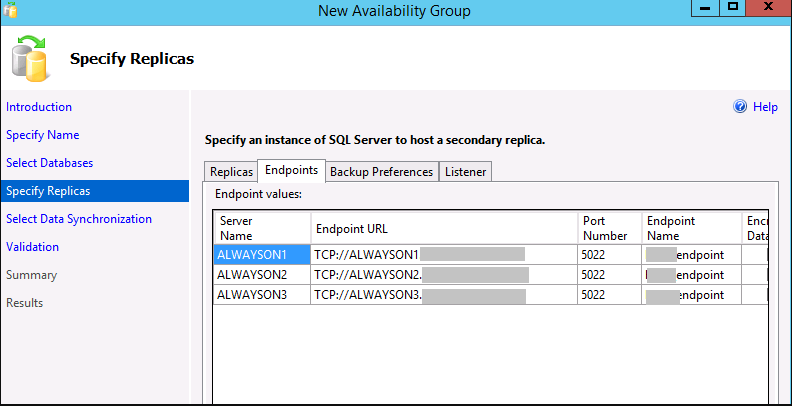Click the application icon in title bar

(x=10, y=9)
